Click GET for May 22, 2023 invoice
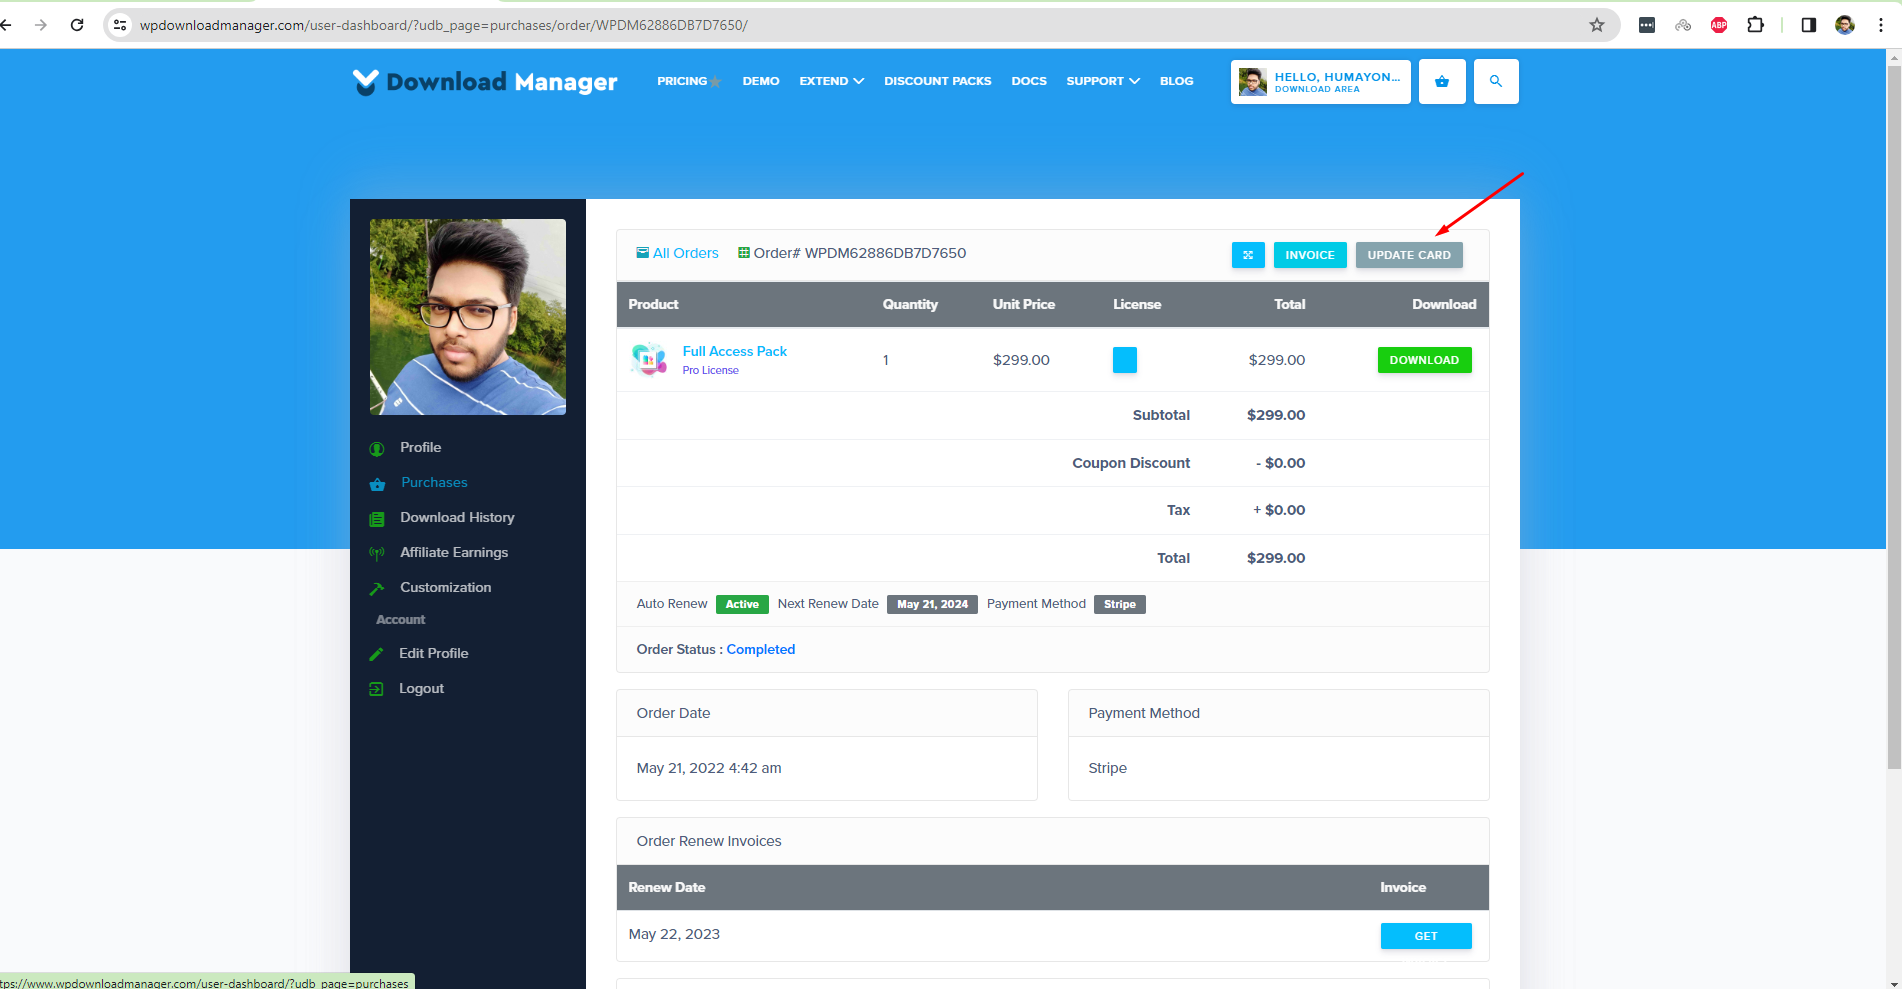This screenshot has width=1902, height=989. pos(1426,936)
